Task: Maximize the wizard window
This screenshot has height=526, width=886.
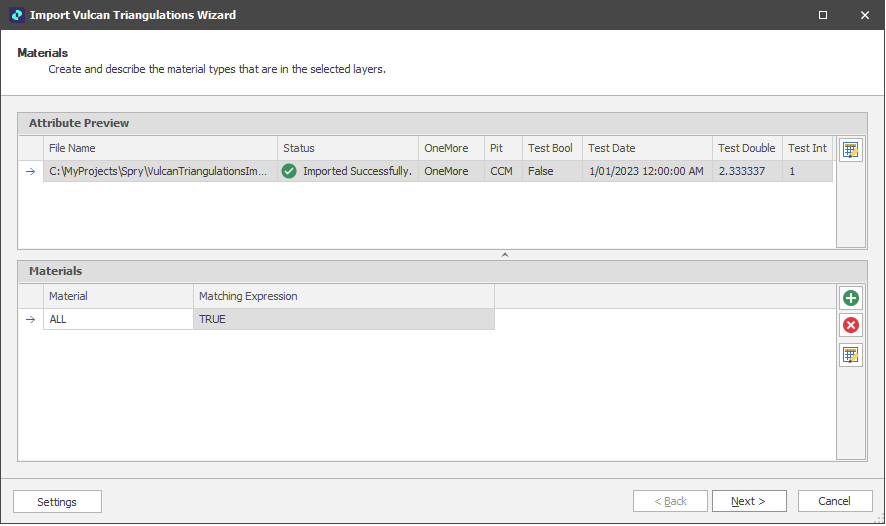Action: pos(822,15)
